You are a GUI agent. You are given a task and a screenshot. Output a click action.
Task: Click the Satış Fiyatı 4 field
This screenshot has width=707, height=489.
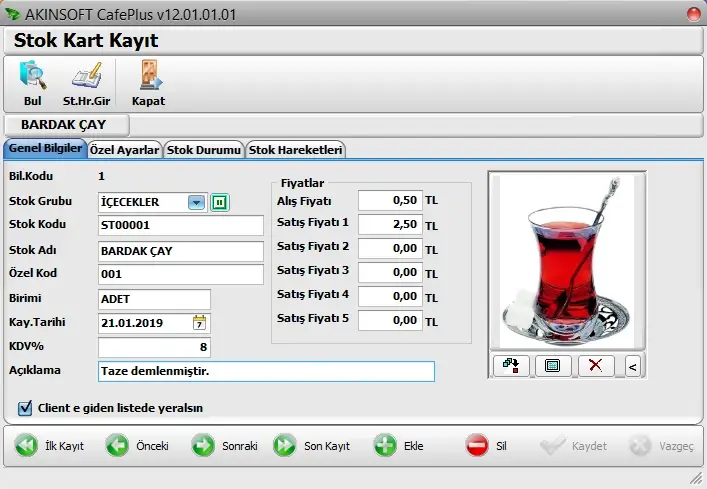(390, 296)
